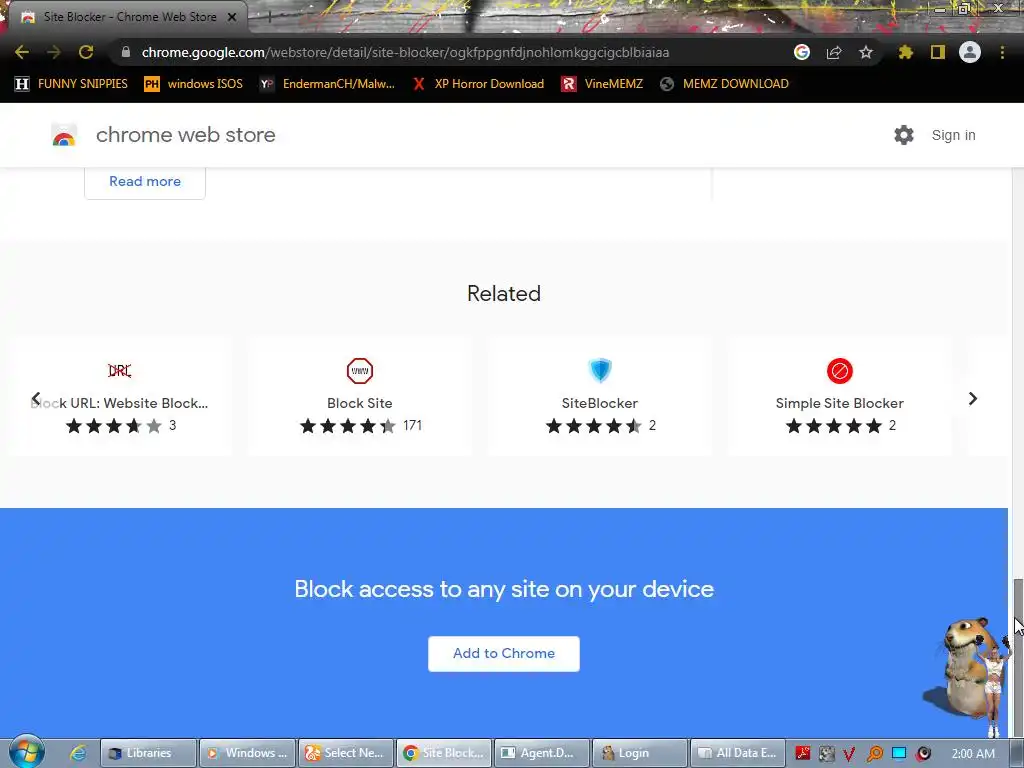Image resolution: width=1024 pixels, height=768 pixels.
Task: Click the Chrome Web Store rainbow logo
Action: [x=64, y=135]
